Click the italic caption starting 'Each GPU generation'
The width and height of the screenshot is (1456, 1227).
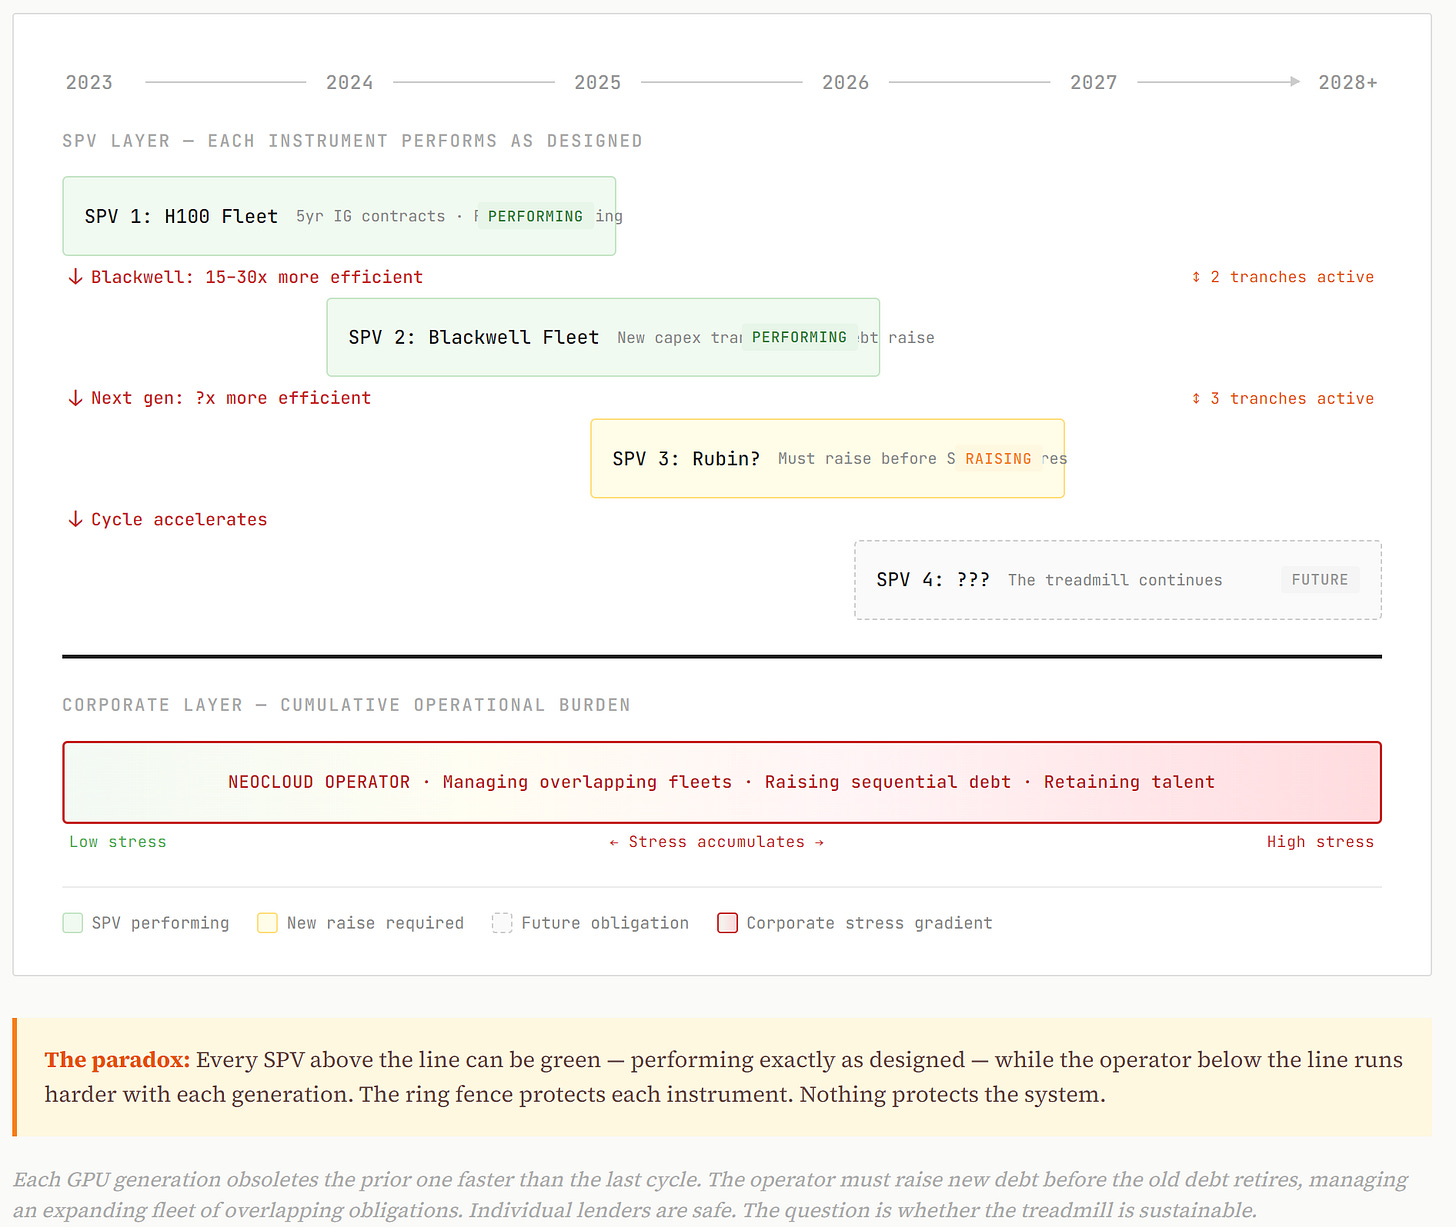pyautogui.click(x=710, y=1195)
